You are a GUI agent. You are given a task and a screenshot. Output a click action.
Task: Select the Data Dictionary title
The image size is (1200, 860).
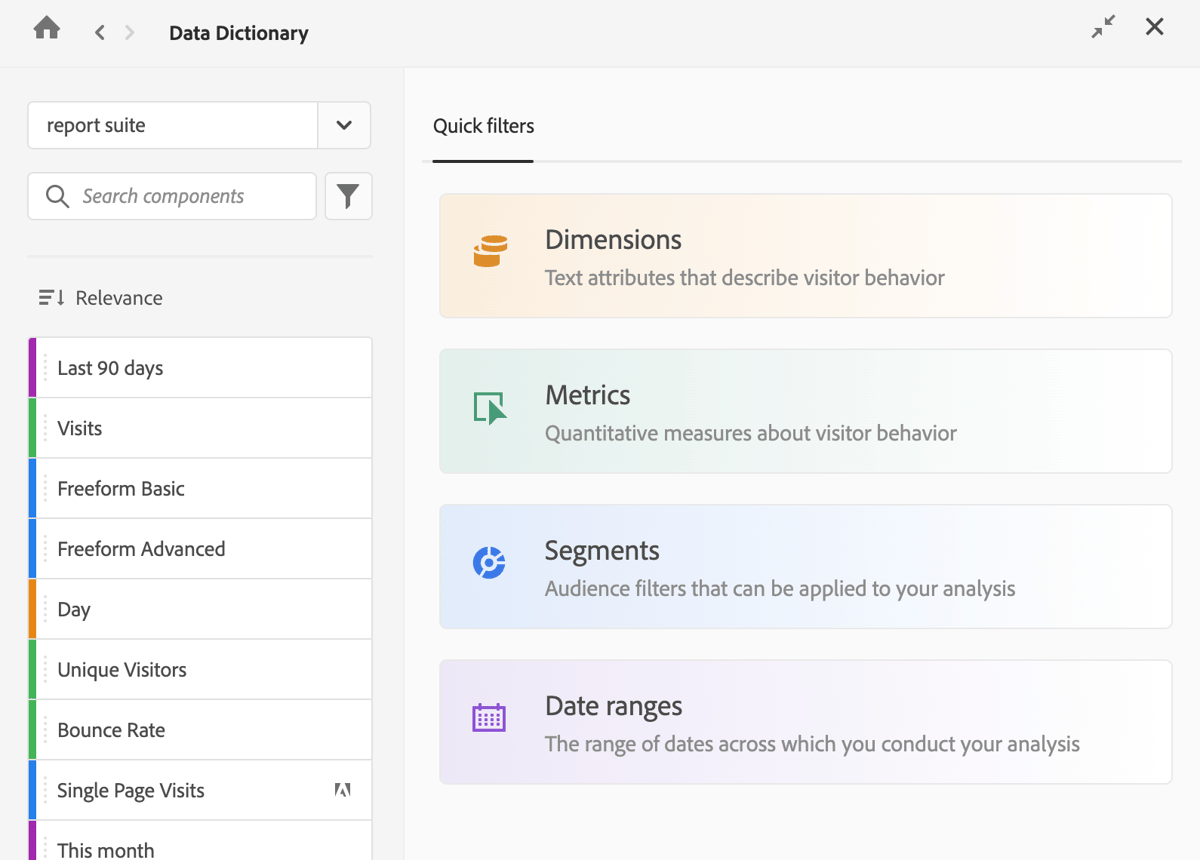[238, 32]
